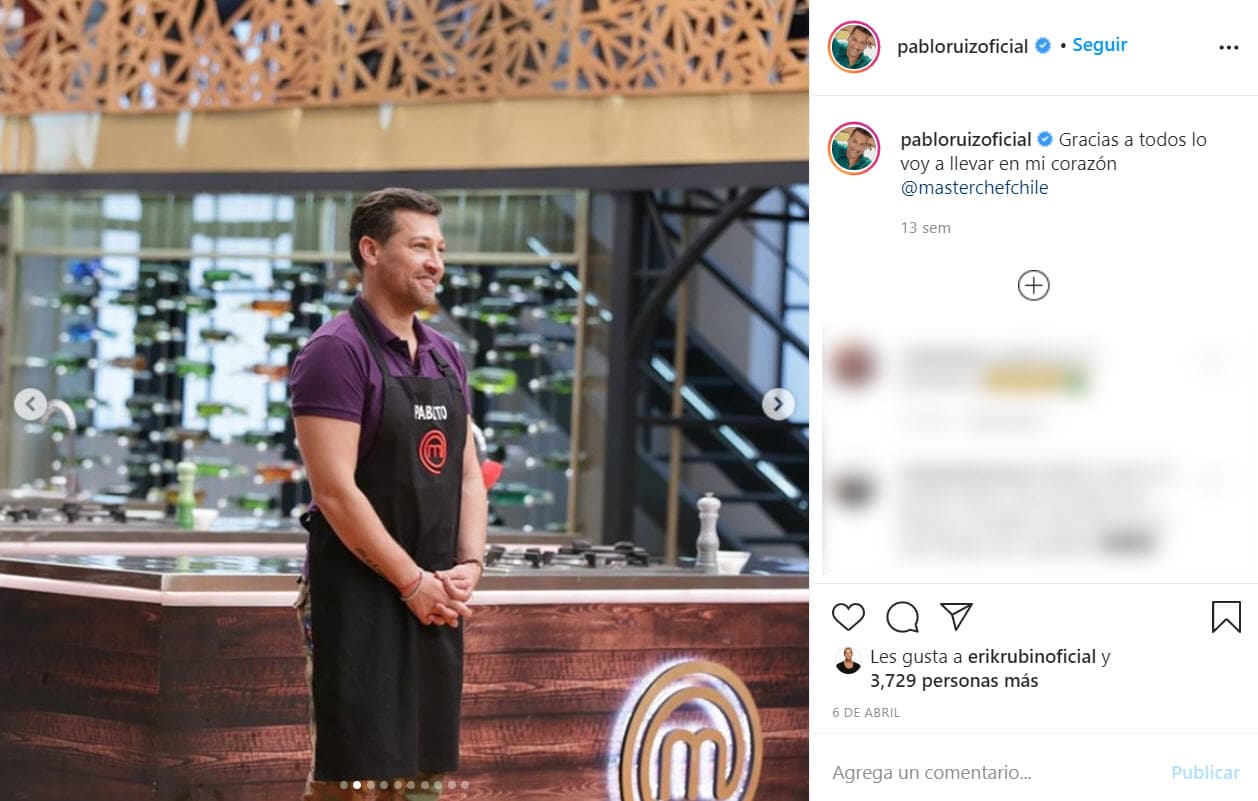Open the caption's profile avatar
This screenshot has height=801, width=1258.
coord(854,148)
